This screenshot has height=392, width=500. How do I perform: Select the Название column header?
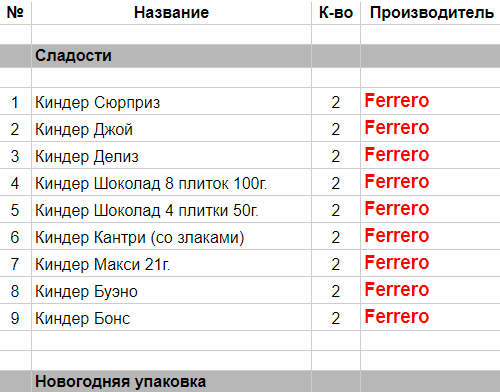coord(171,13)
